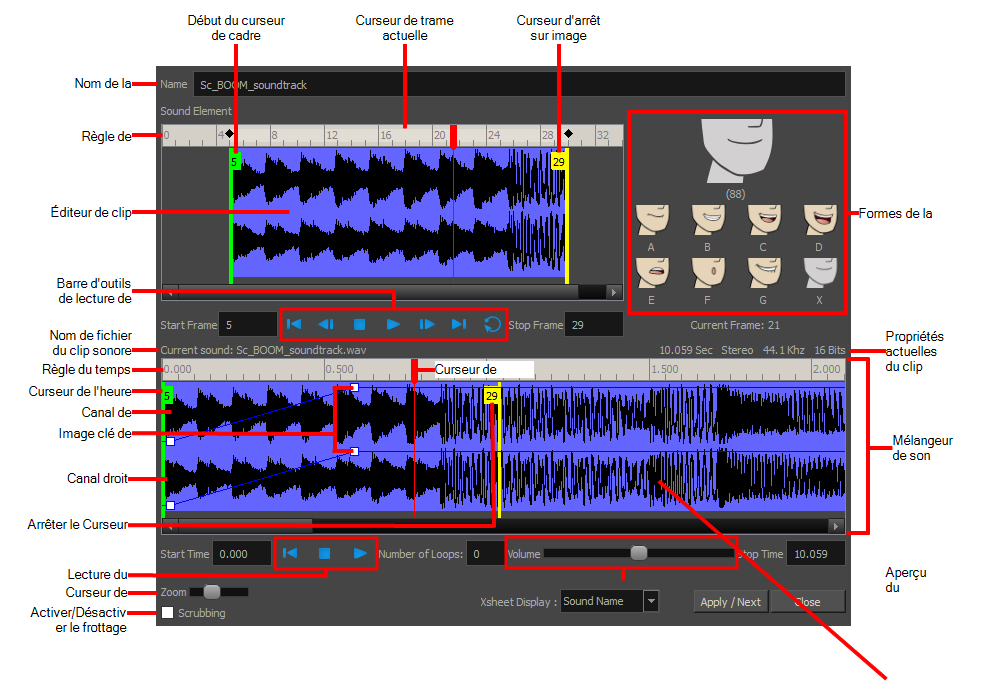Step forward one frame in Sound Element toolbar
Viewport: 982px width, 692px height.
click(x=426, y=324)
